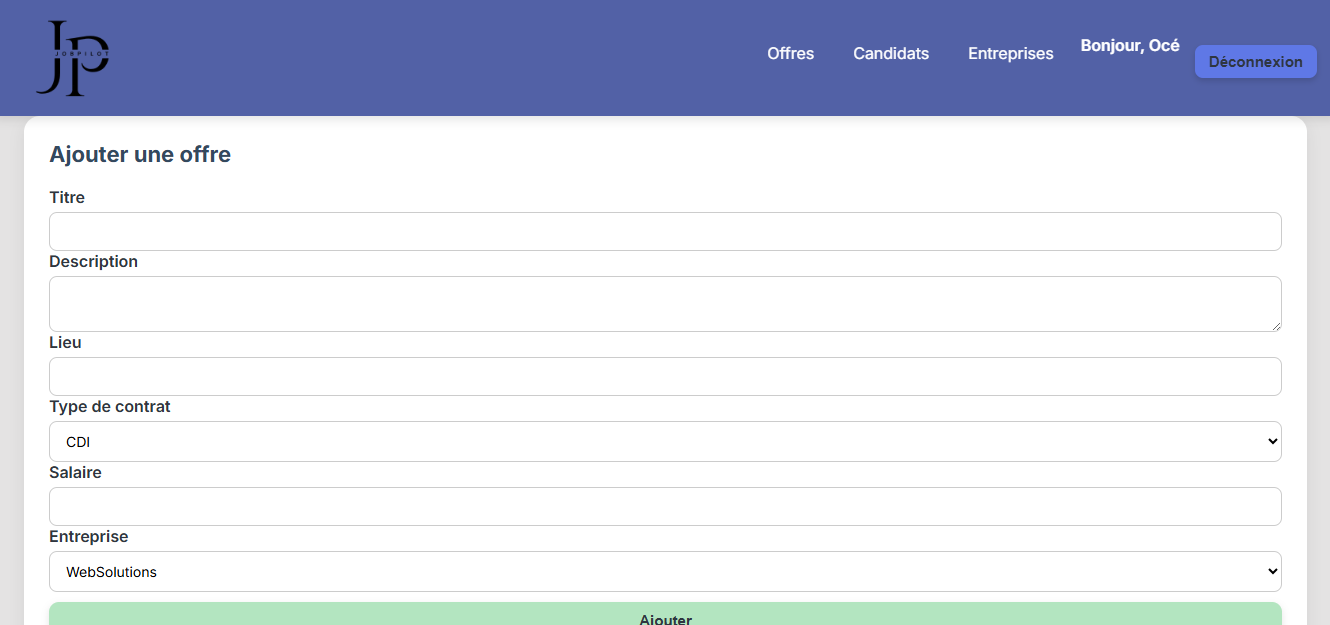Submit the form with the Ajouter button
This screenshot has height=625, width=1330.
tap(665, 615)
